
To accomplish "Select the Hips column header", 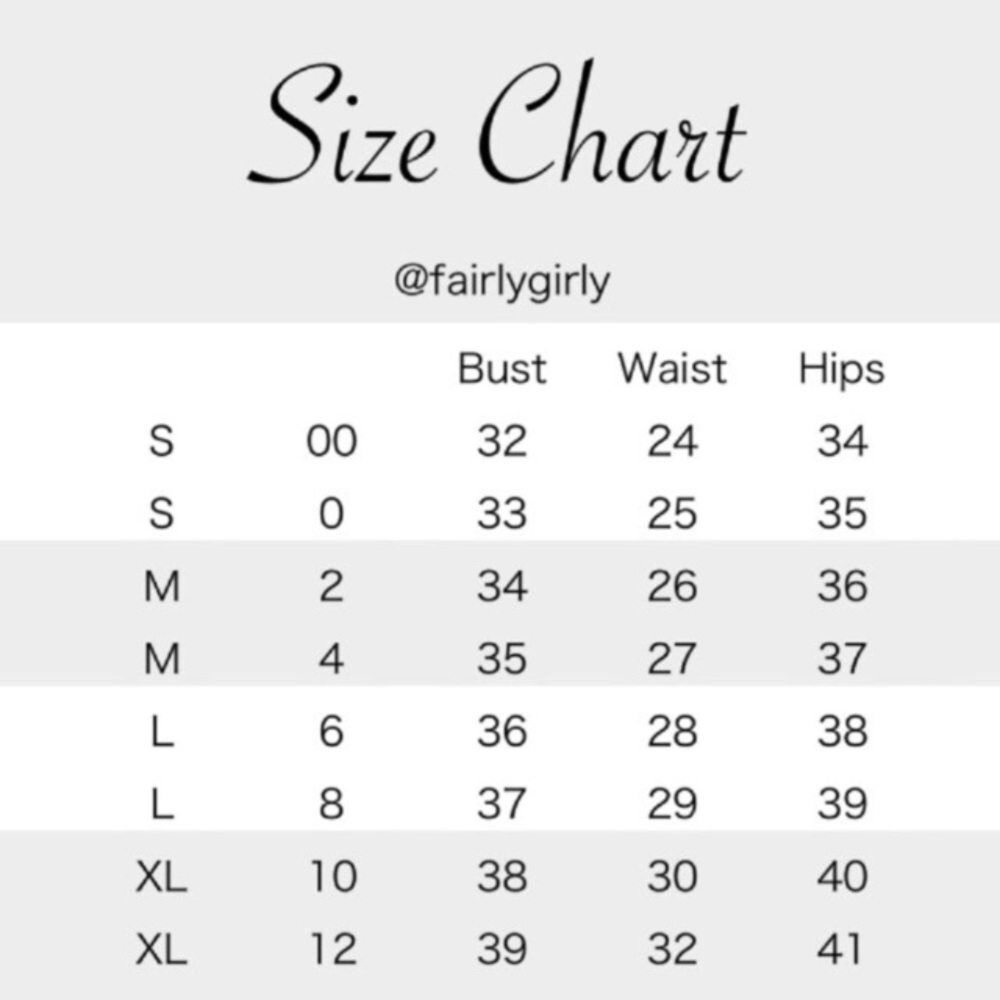I will [841, 370].
